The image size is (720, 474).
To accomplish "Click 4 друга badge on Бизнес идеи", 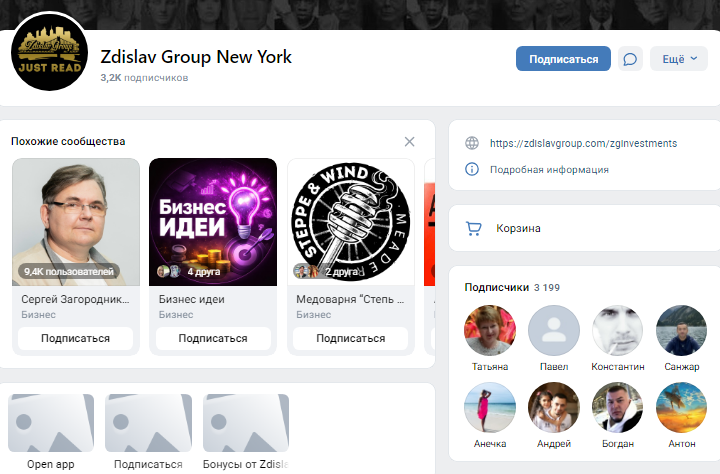I will pyautogui.click(x=189, y=271).
